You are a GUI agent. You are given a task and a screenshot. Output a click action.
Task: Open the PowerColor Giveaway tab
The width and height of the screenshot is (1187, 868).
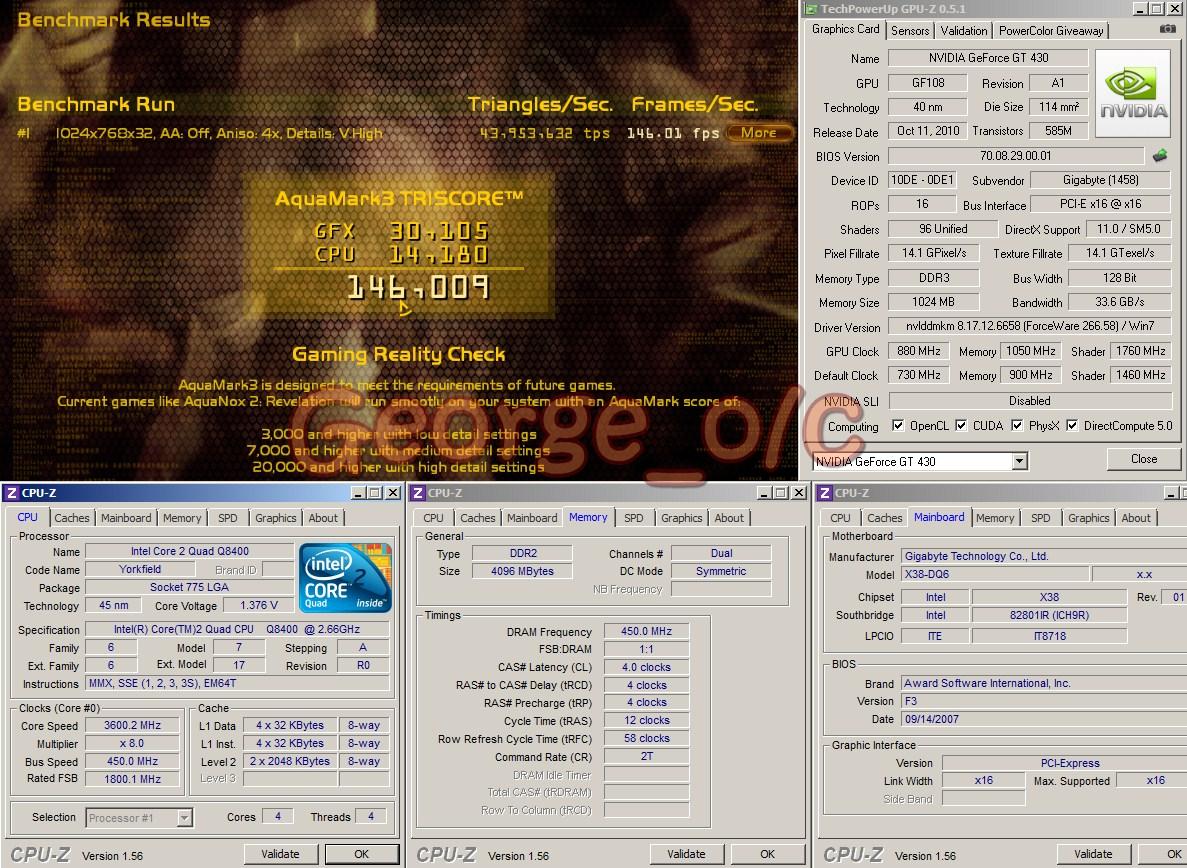(1051, 30)
